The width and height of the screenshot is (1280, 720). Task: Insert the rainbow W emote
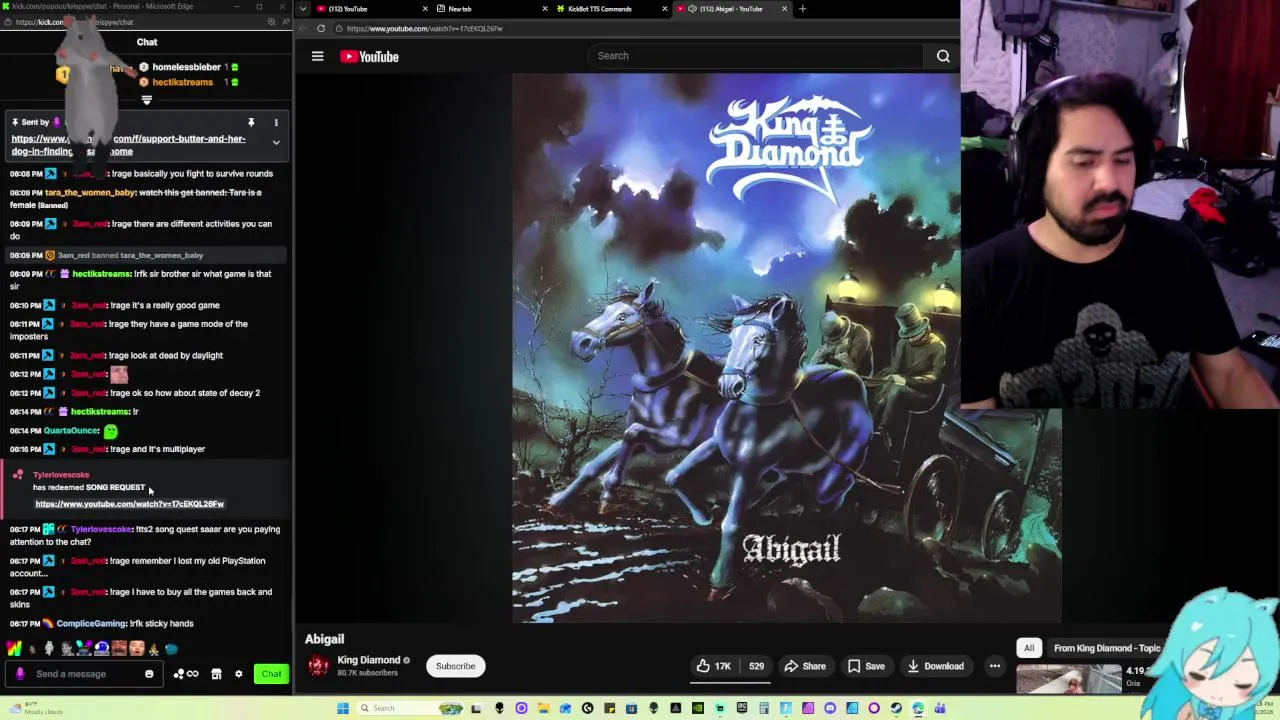(x=14, y=649)
